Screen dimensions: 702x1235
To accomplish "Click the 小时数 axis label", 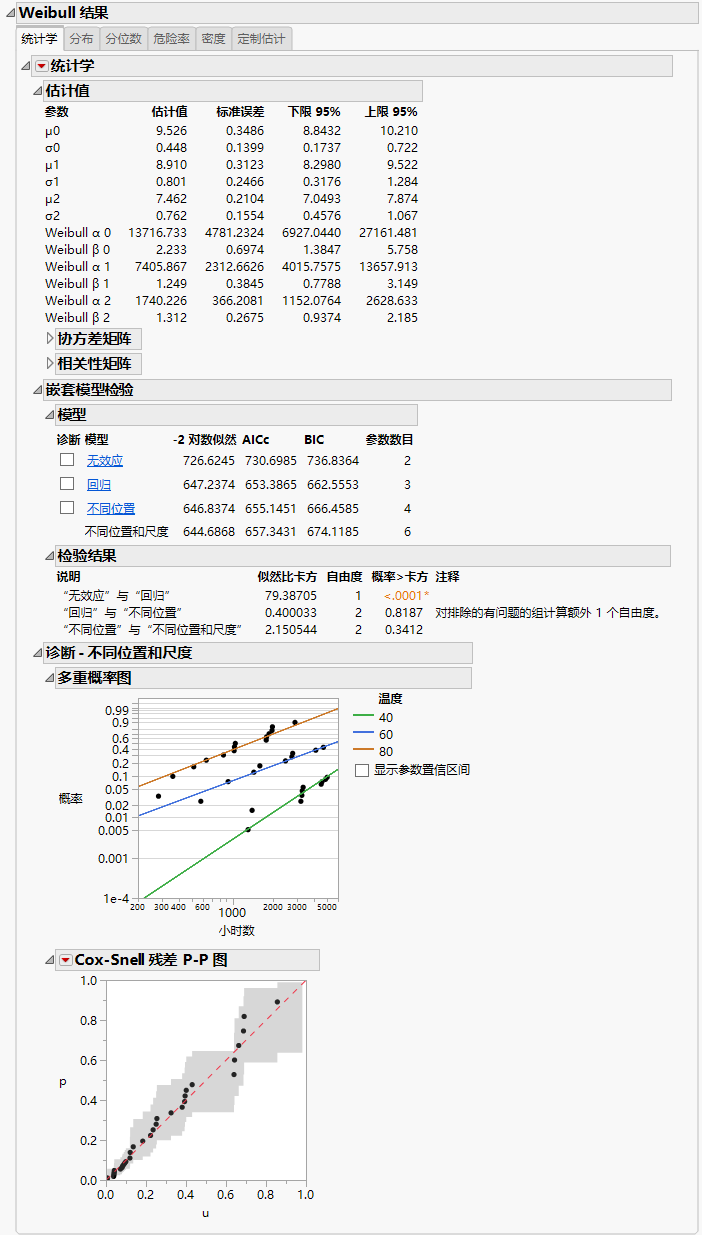I will [237, 931].
